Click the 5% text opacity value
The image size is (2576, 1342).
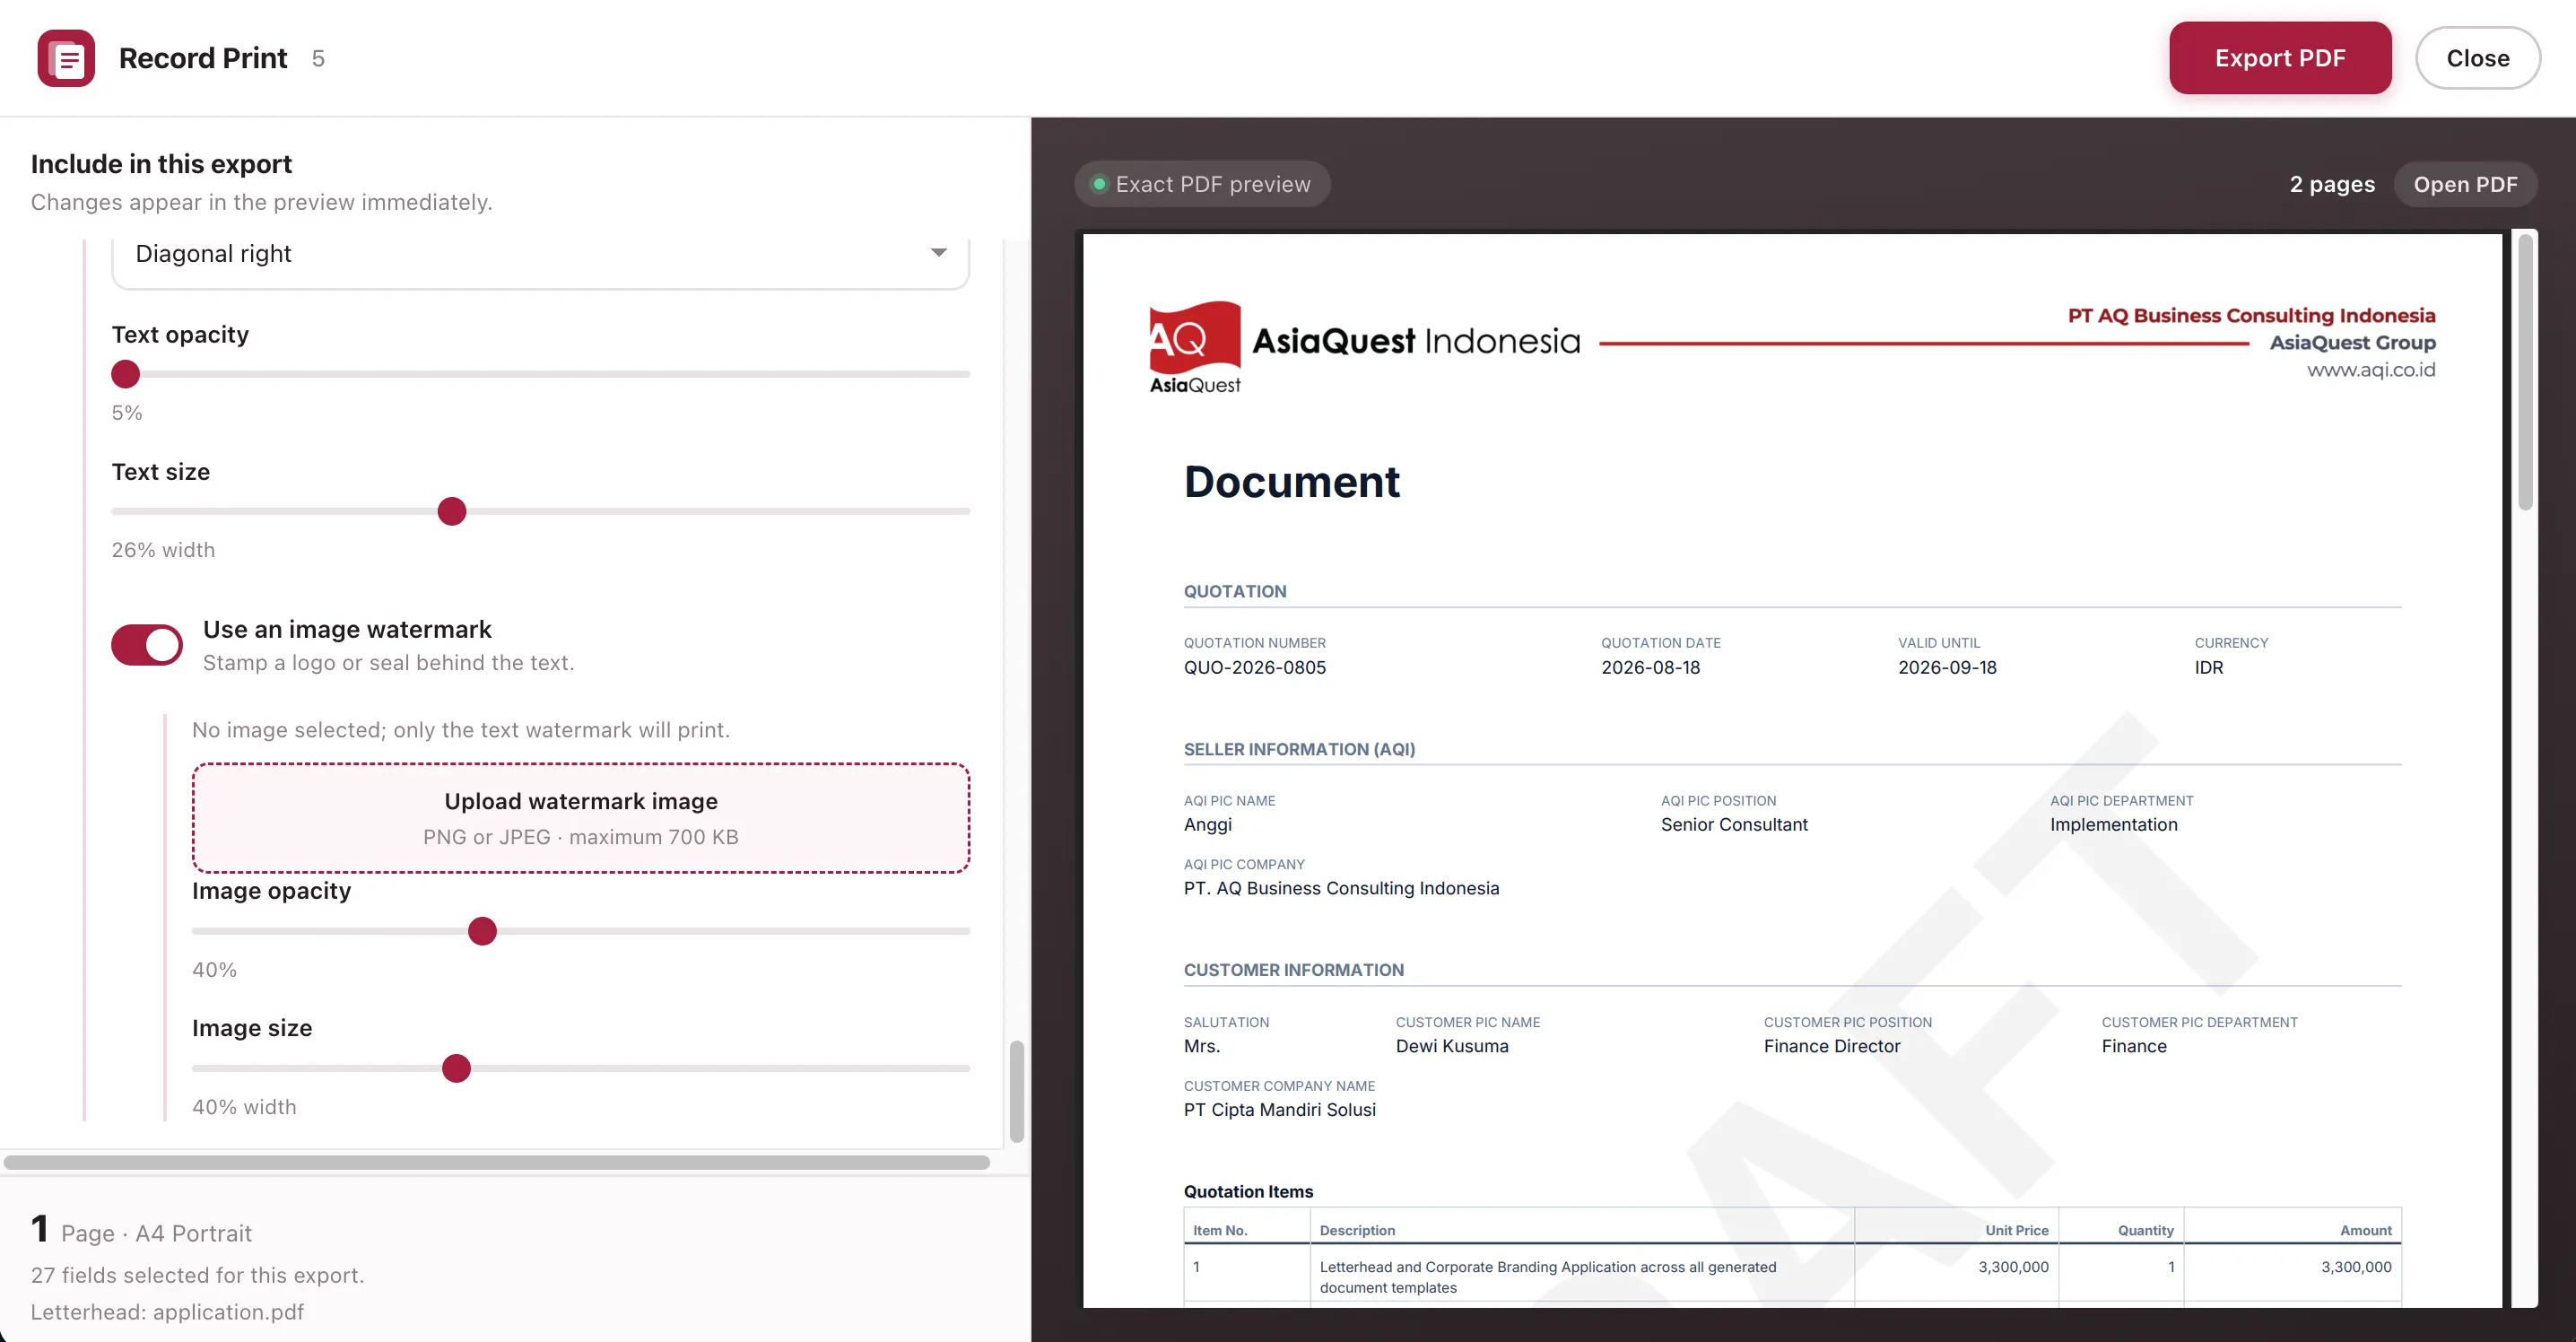tap(127, 413)
